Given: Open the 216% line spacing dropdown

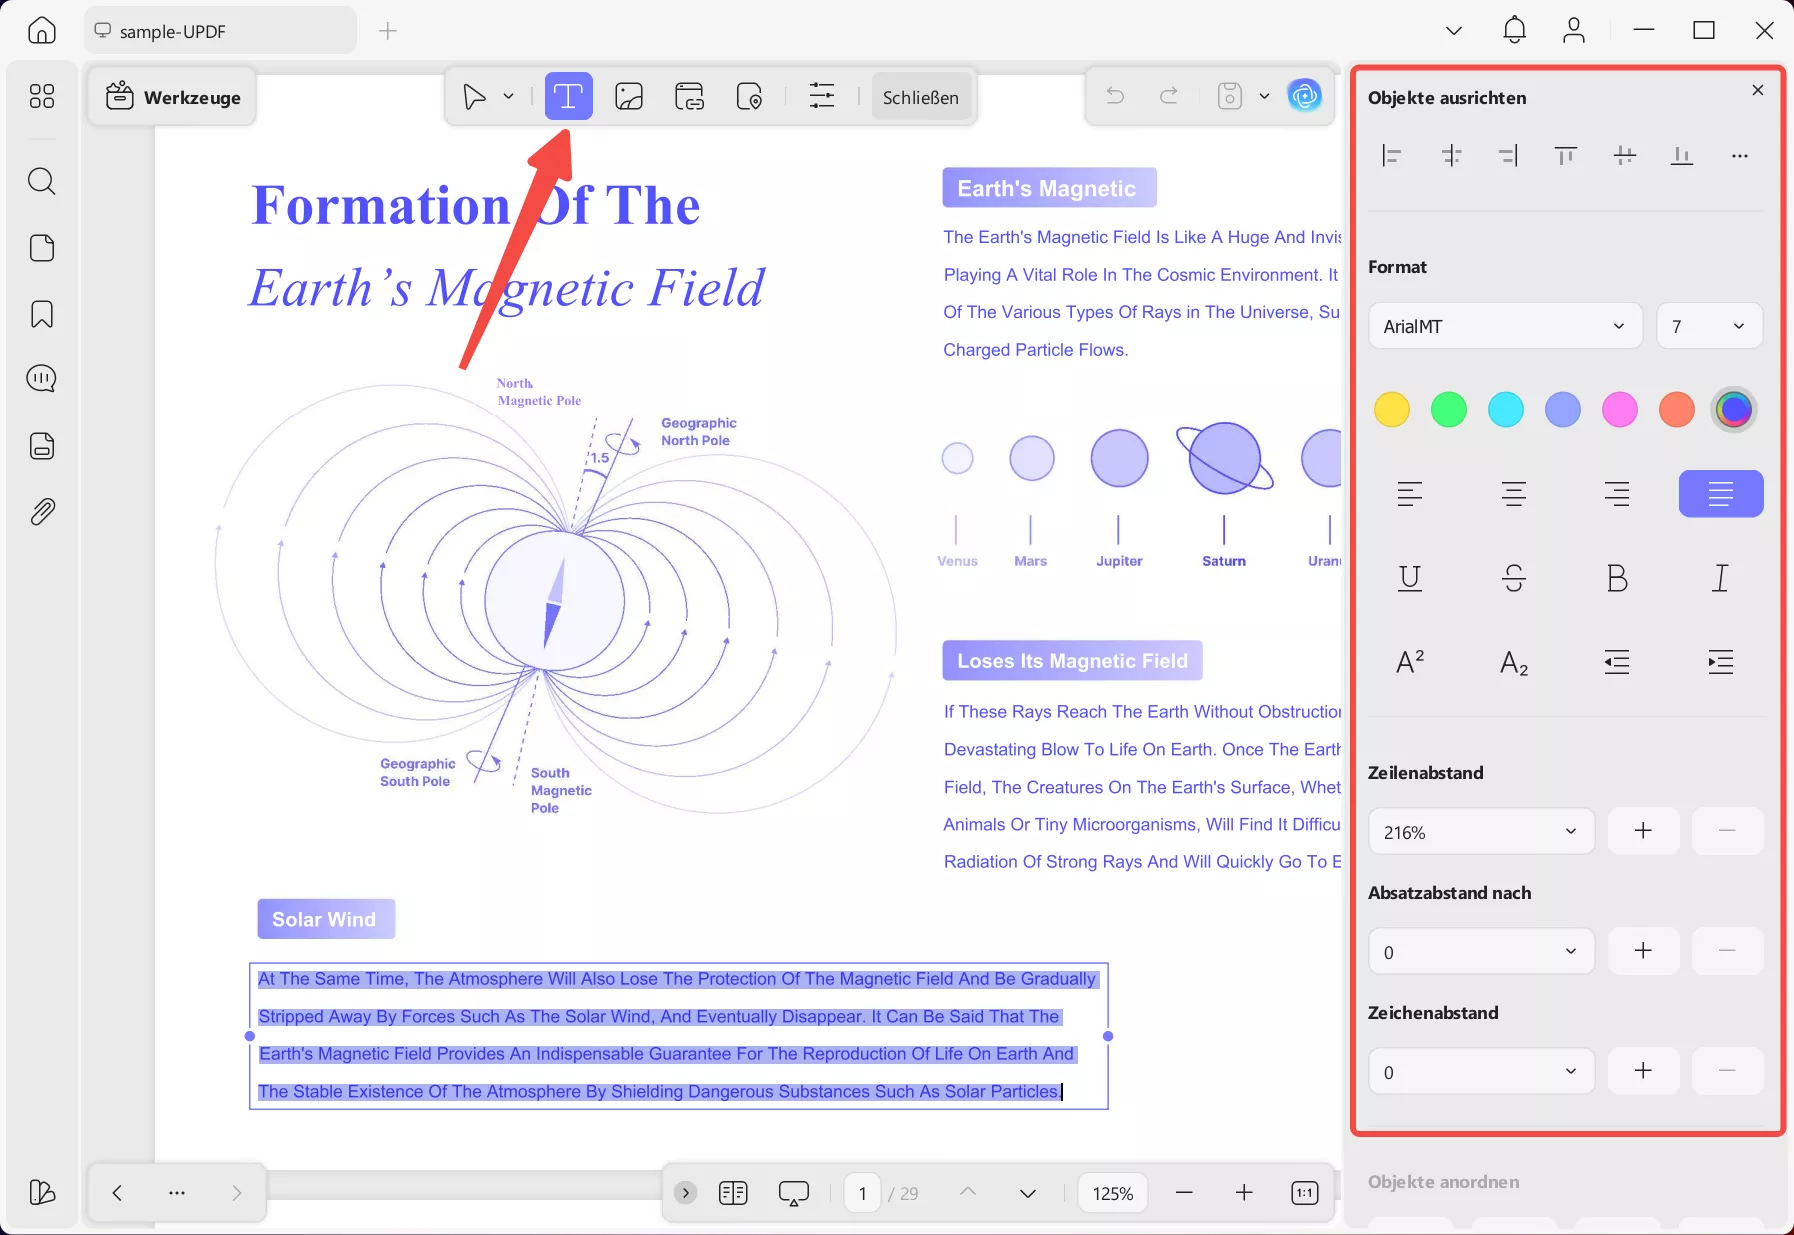Looking at the screenshot, I should click(1480, 832).
